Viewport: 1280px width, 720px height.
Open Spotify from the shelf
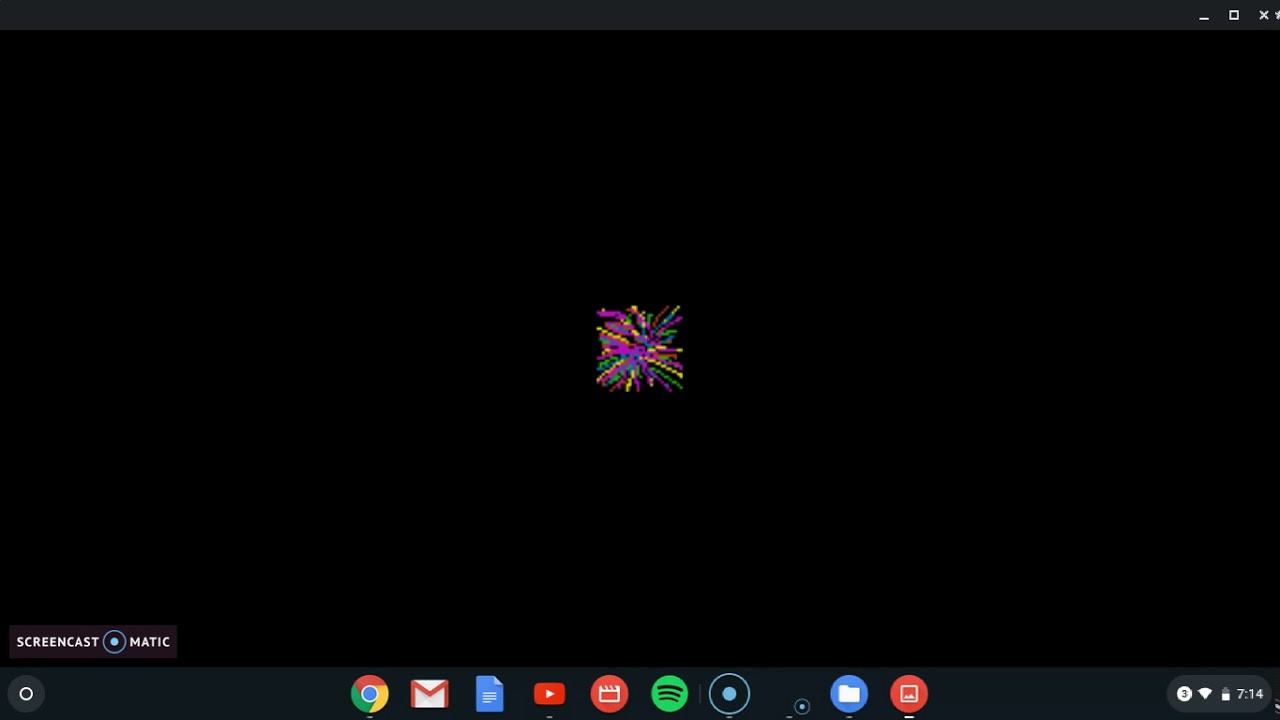point(669,694)
